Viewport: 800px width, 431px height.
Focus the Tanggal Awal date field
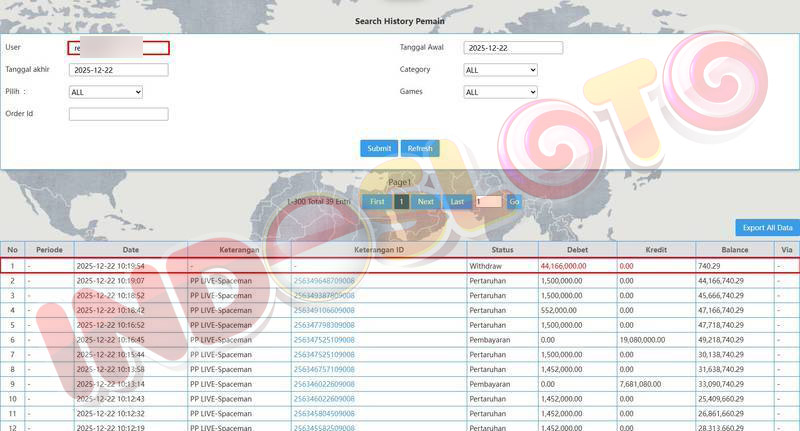click(x=513, y=48)
